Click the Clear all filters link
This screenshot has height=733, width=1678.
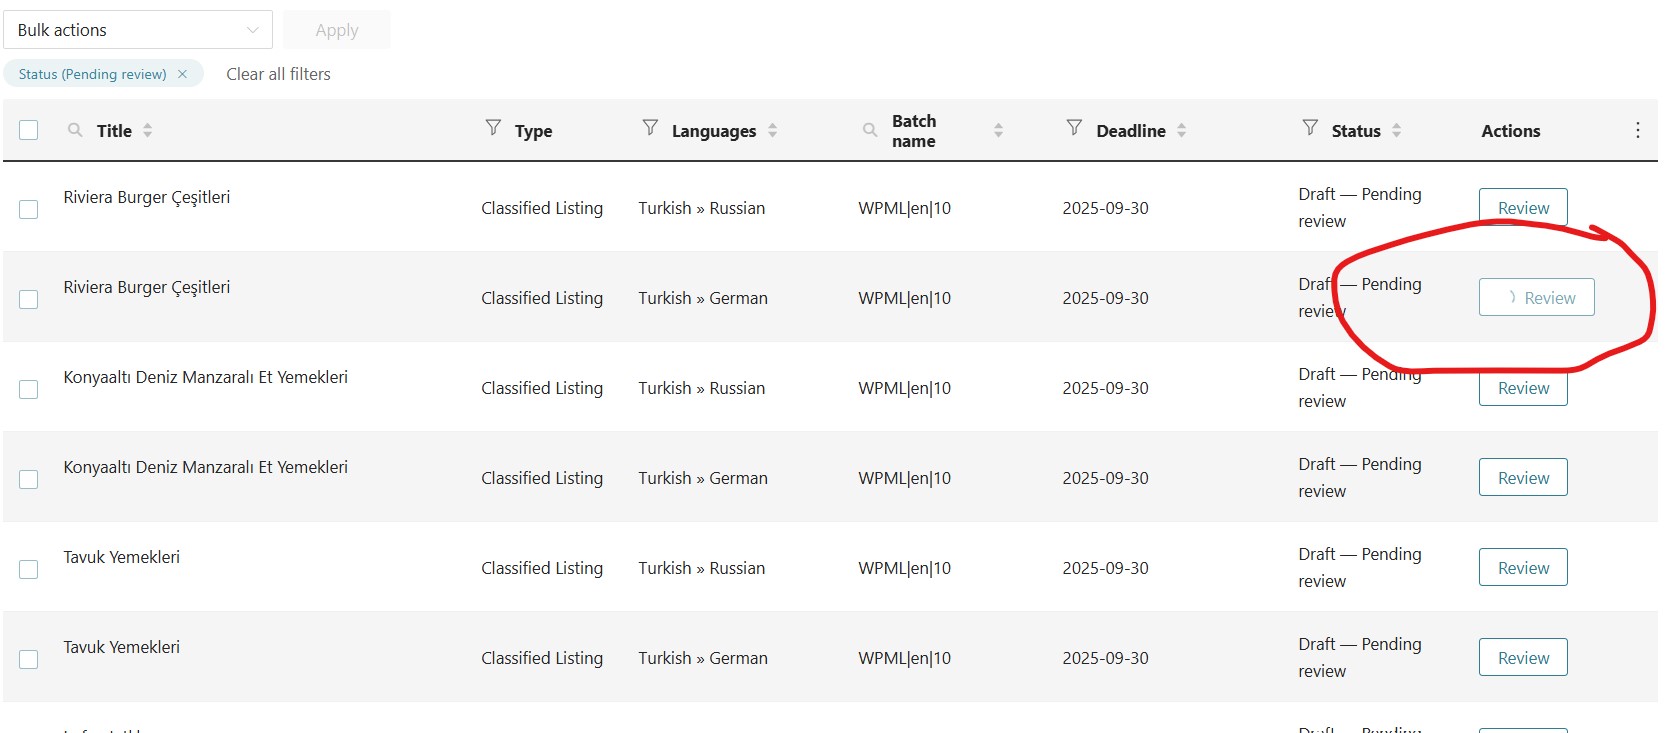click(x=278, y=74)
